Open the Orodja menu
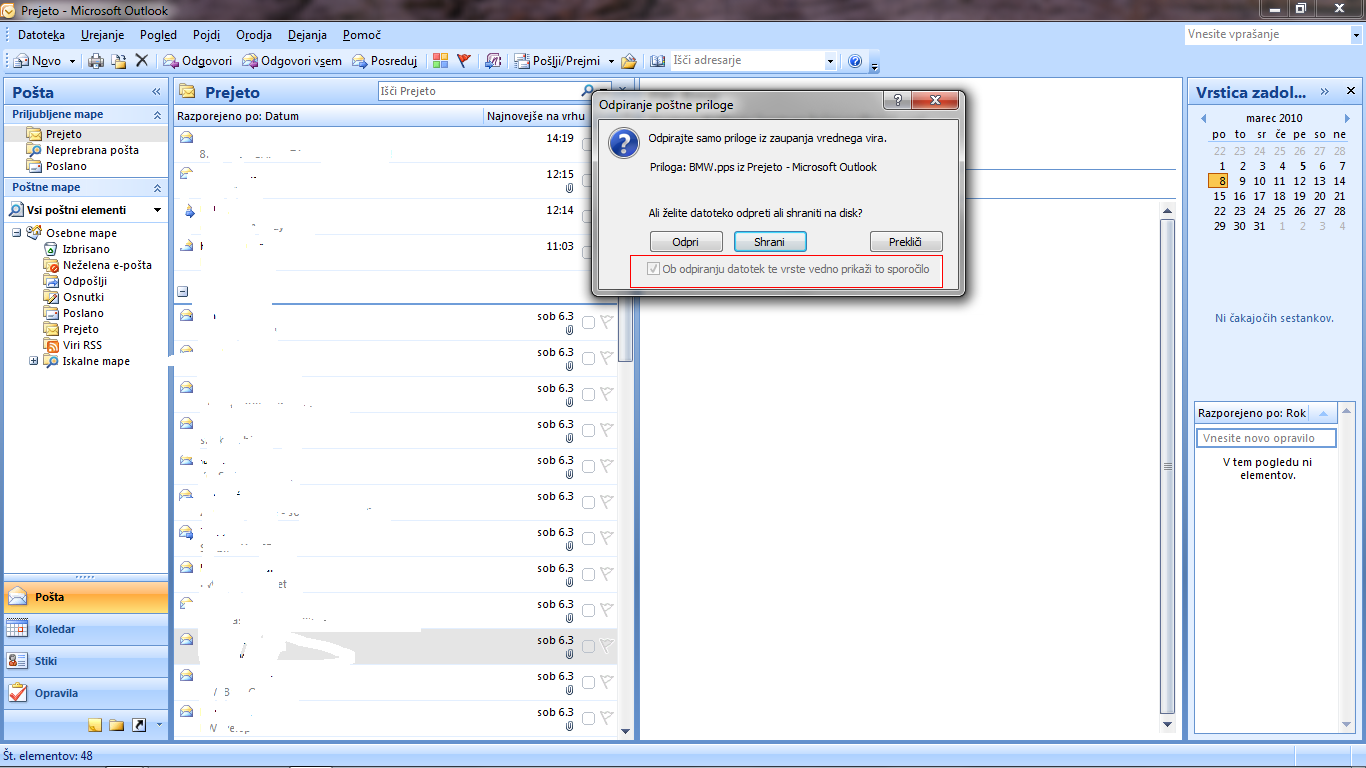This screenshot has height=768, width=1366. click(254, 35)
